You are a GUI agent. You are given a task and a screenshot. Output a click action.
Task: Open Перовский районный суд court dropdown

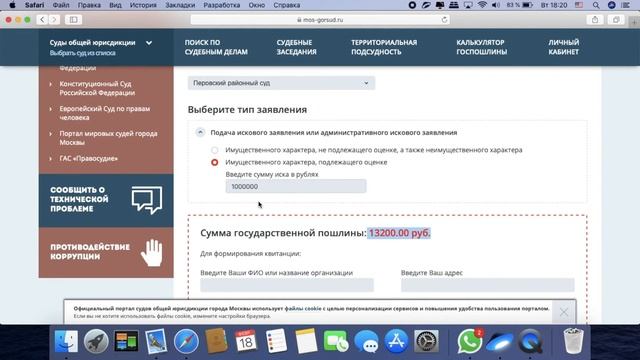click(281, 83)
